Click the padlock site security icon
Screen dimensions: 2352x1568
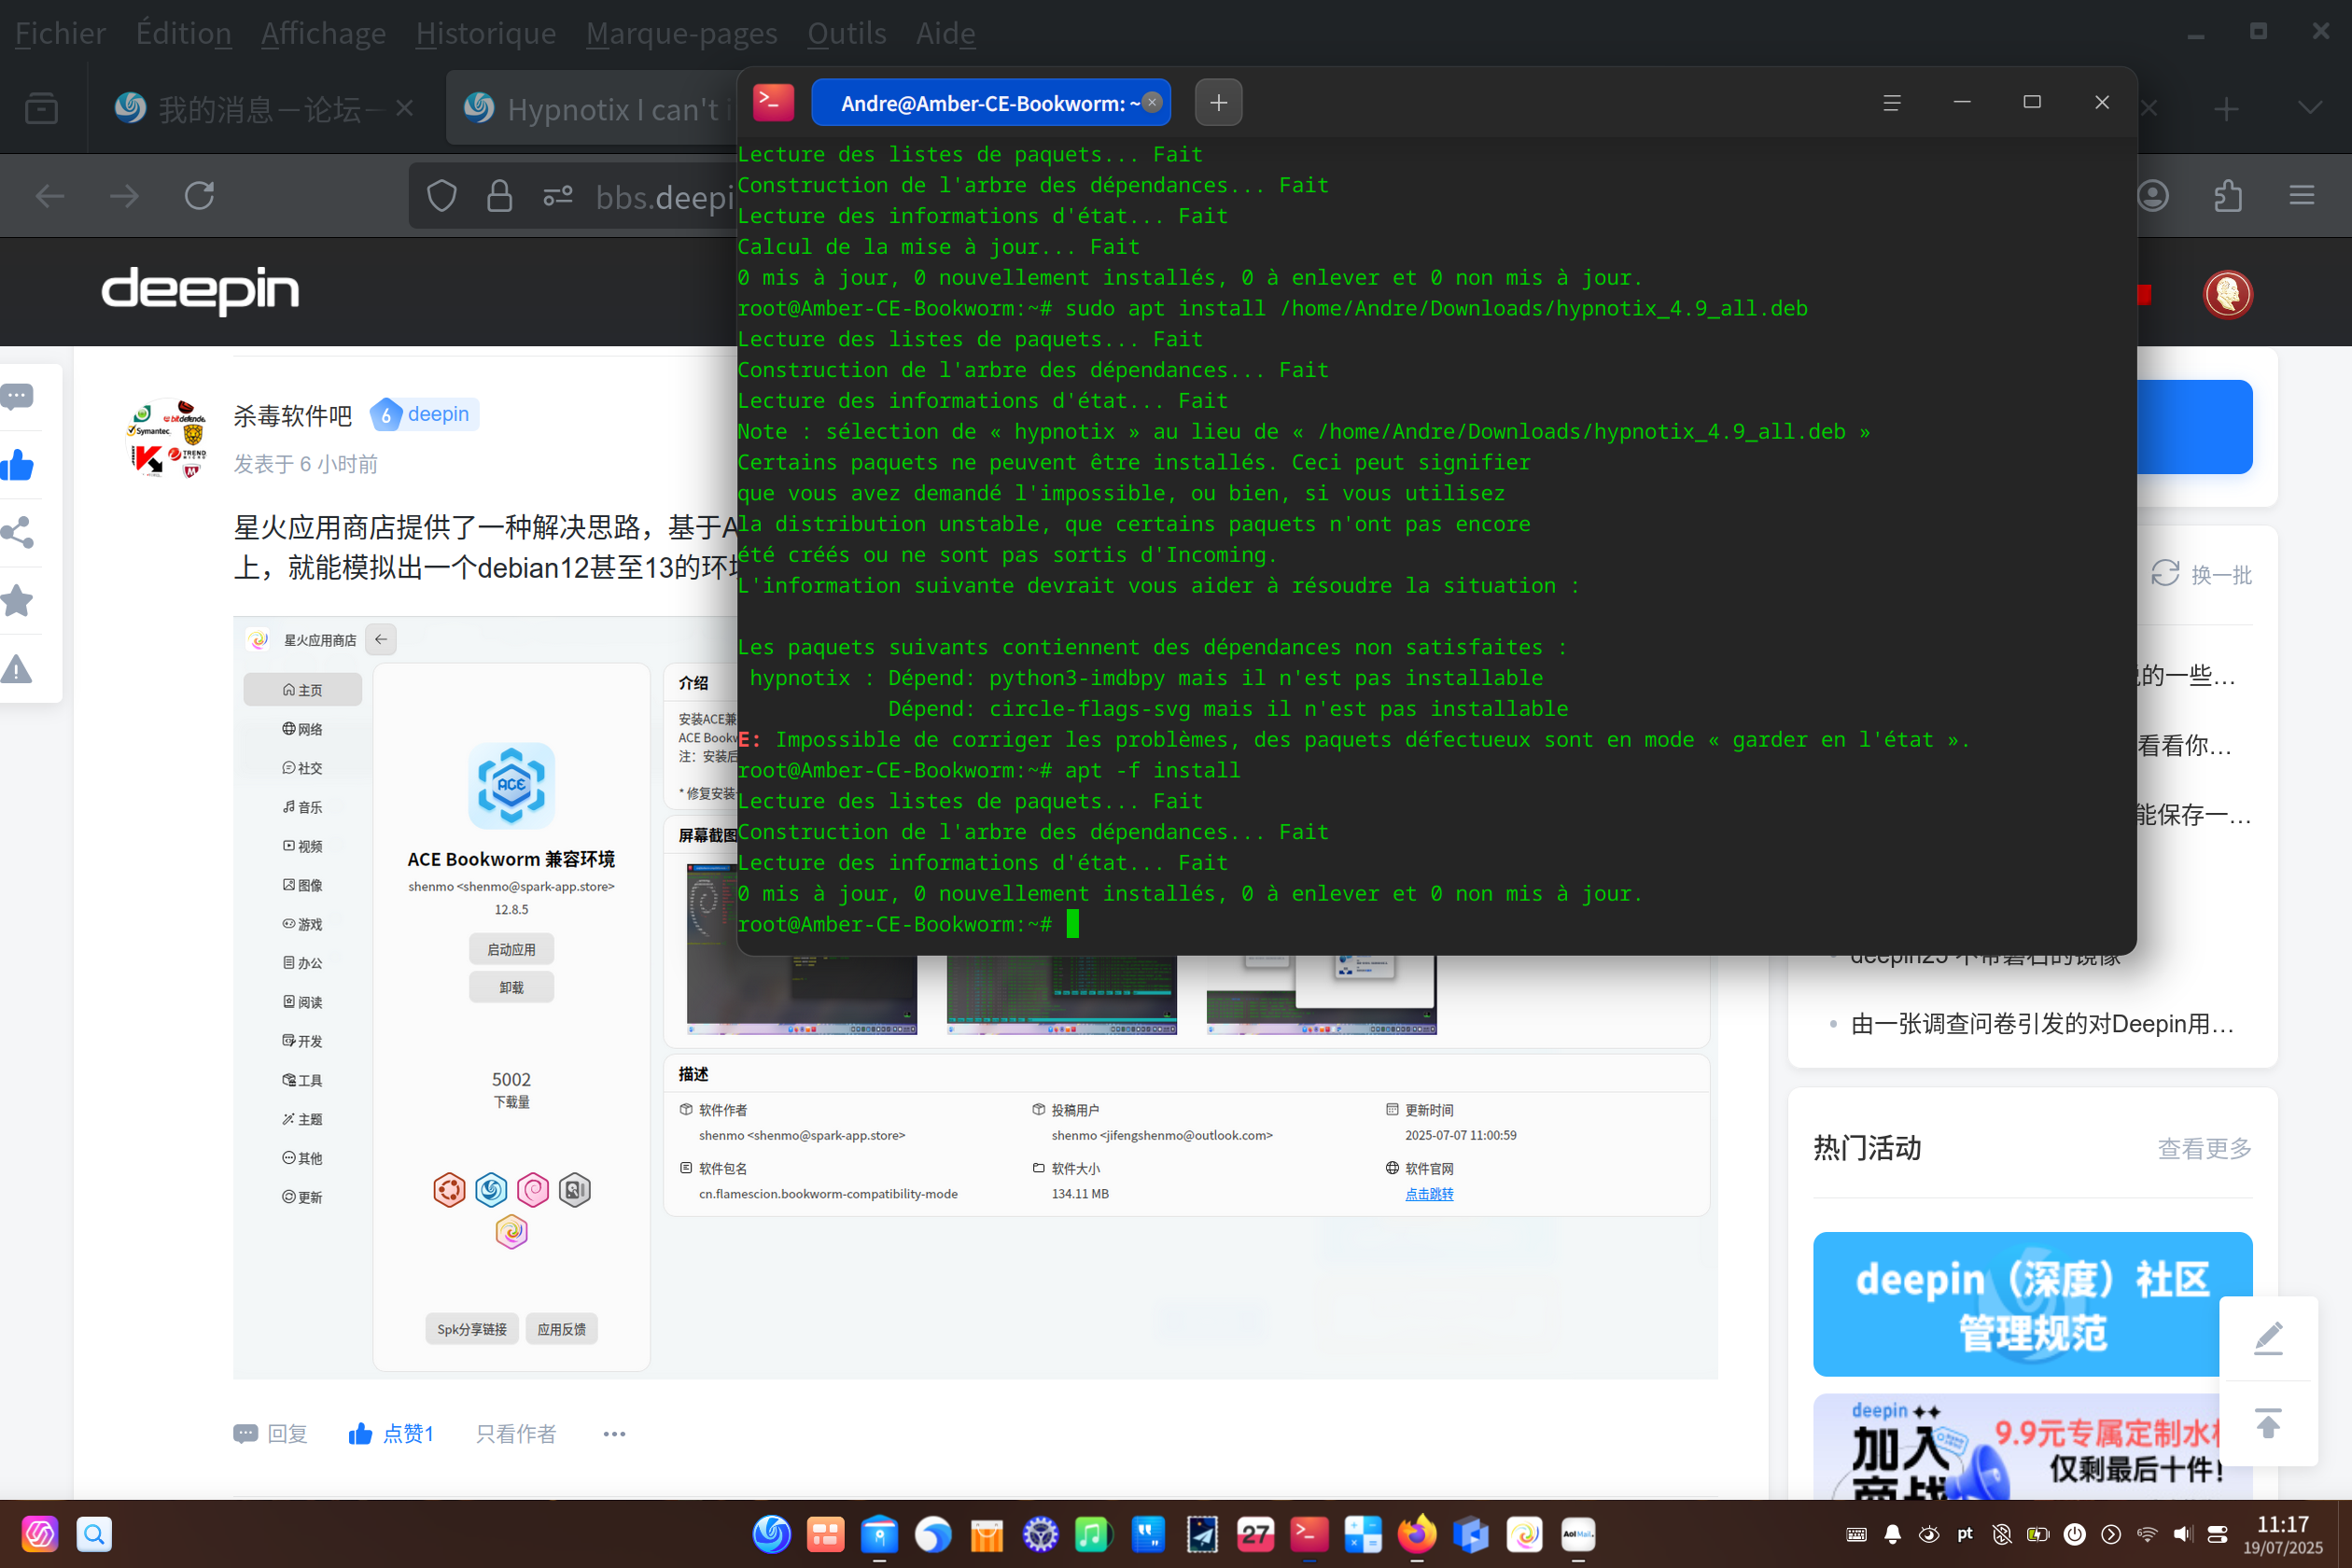[499, 196]
